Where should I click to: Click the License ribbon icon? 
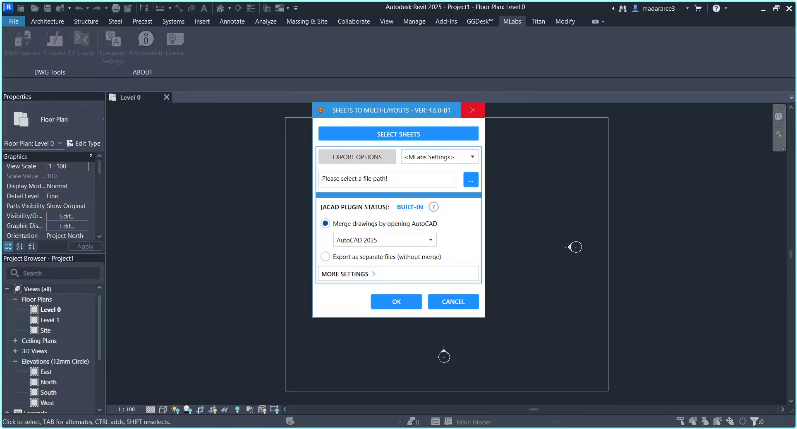tap(175, 39)
